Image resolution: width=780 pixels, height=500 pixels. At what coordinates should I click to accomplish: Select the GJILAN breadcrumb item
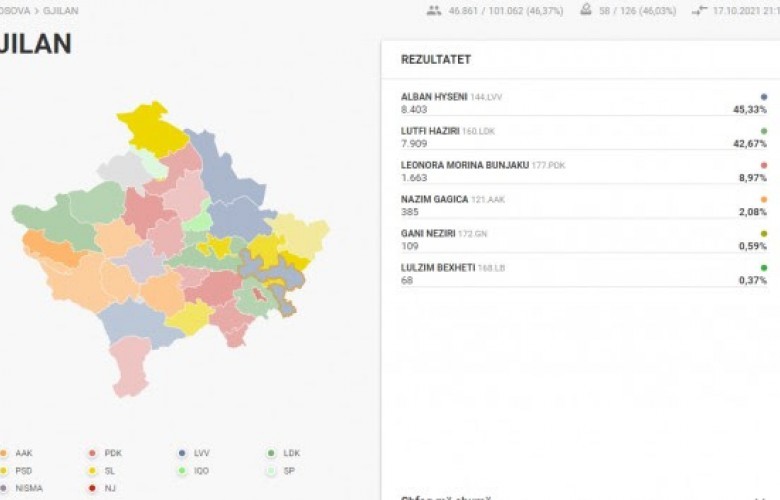pos(61,10)
